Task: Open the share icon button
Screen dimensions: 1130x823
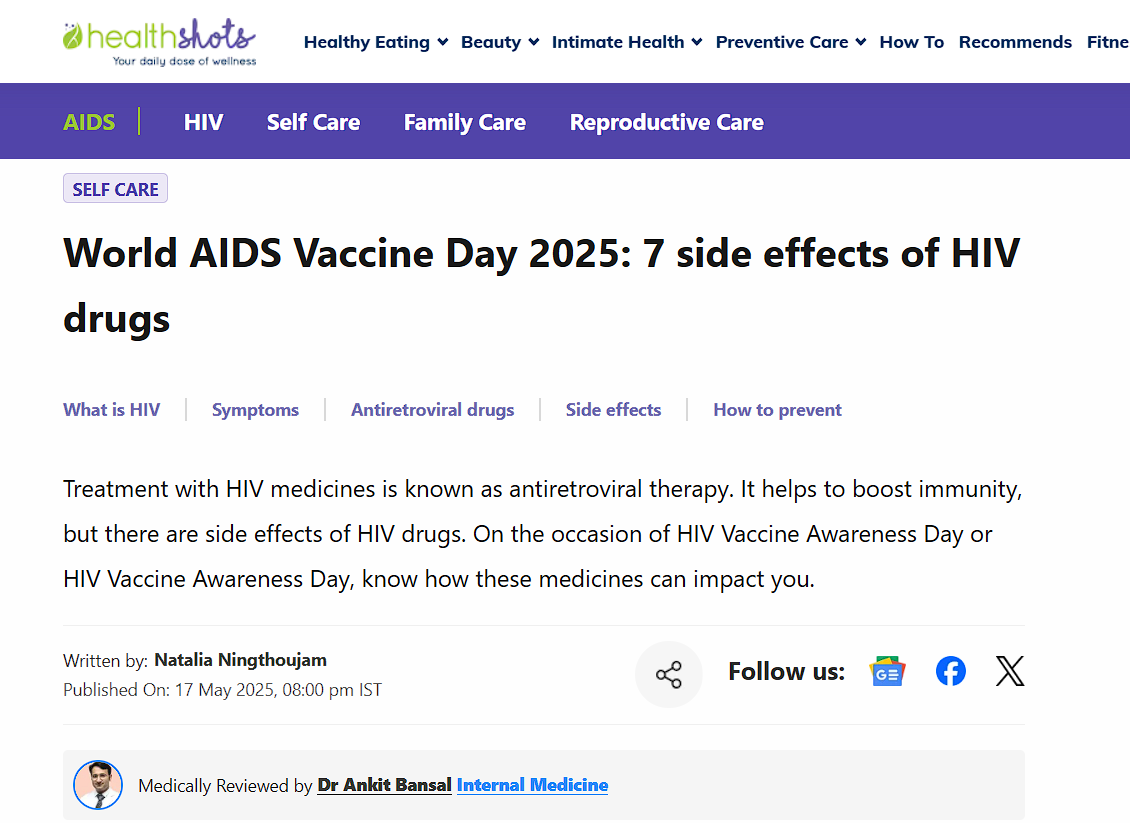Action: pos(669,675)
